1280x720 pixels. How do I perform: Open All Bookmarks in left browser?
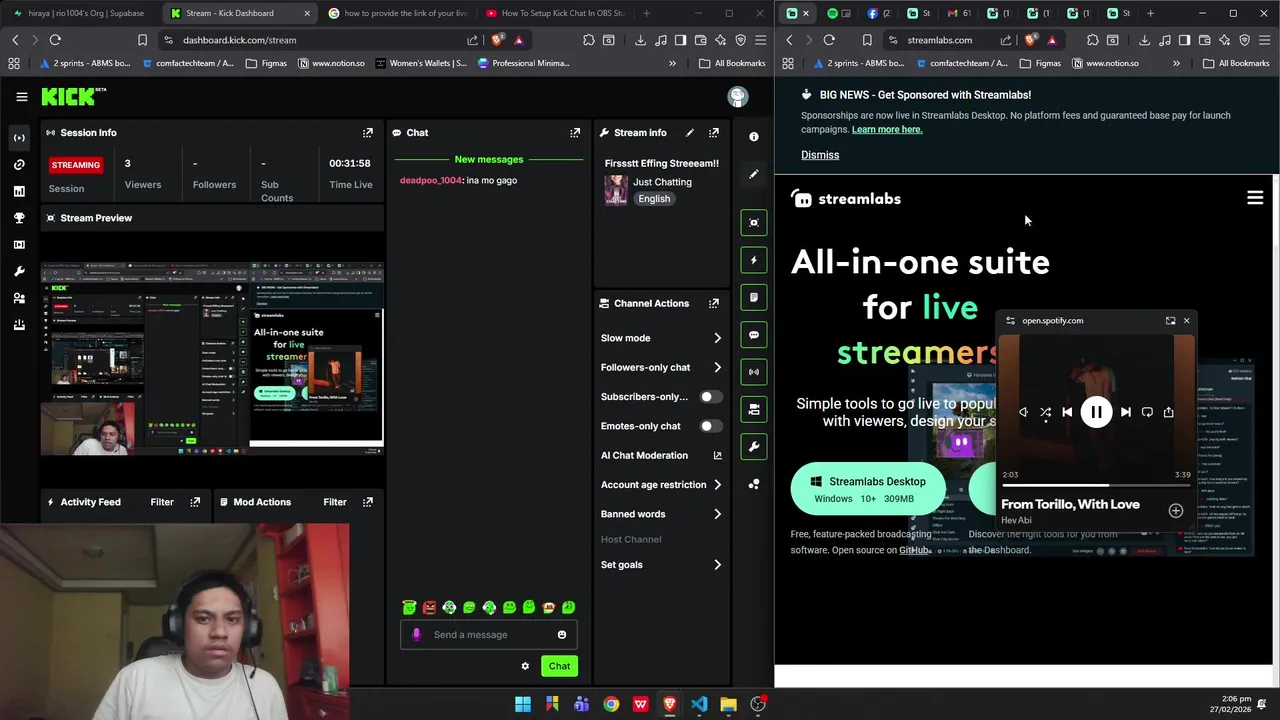coord(731,63)
